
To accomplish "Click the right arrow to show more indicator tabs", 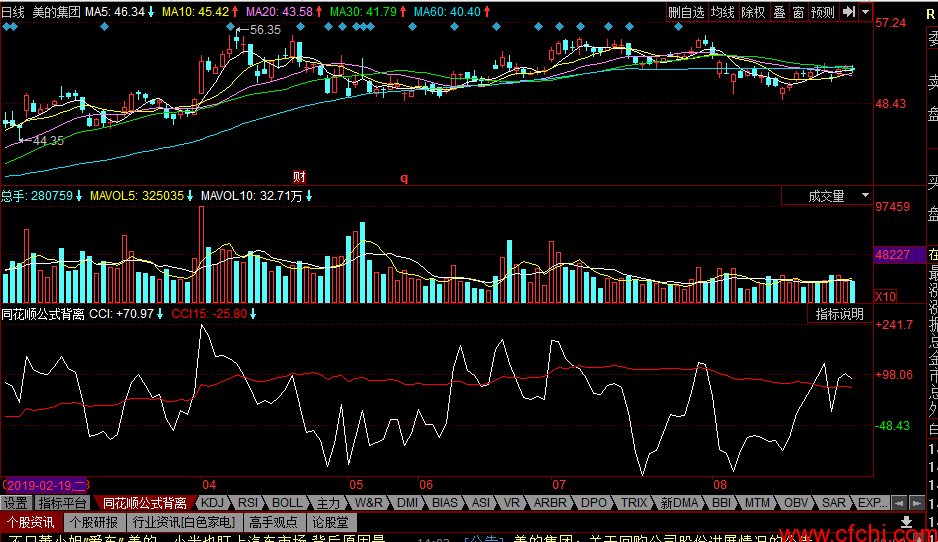I will tap(916, 503).
